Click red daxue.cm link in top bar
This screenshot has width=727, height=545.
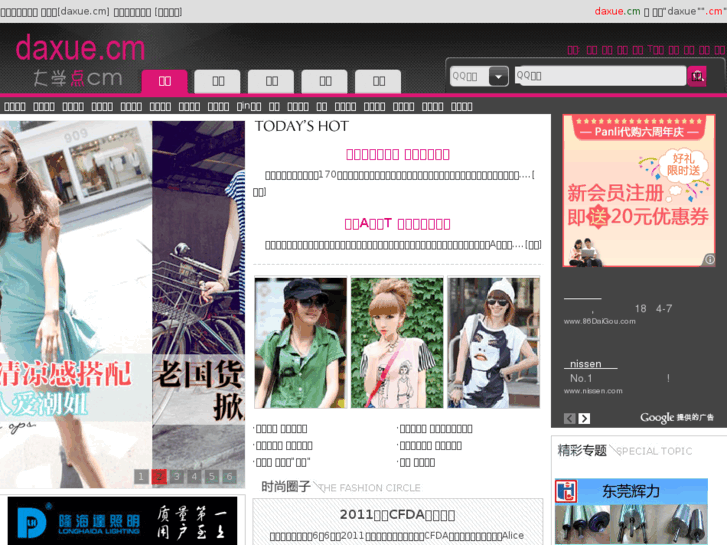click(x=618, y=11)
